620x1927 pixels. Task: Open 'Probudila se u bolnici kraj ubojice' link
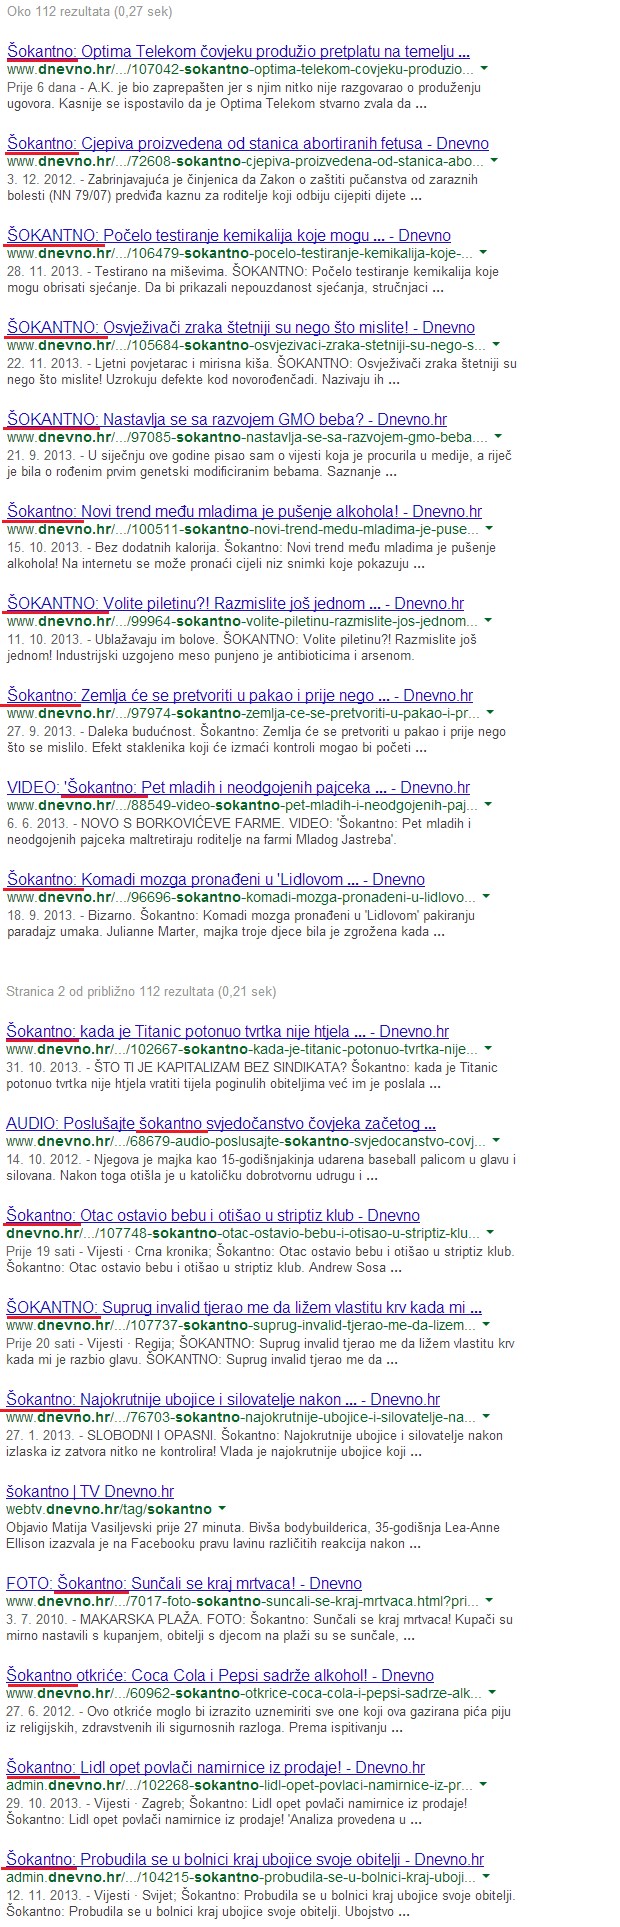pyautogui.click(x=245, y=1859)
